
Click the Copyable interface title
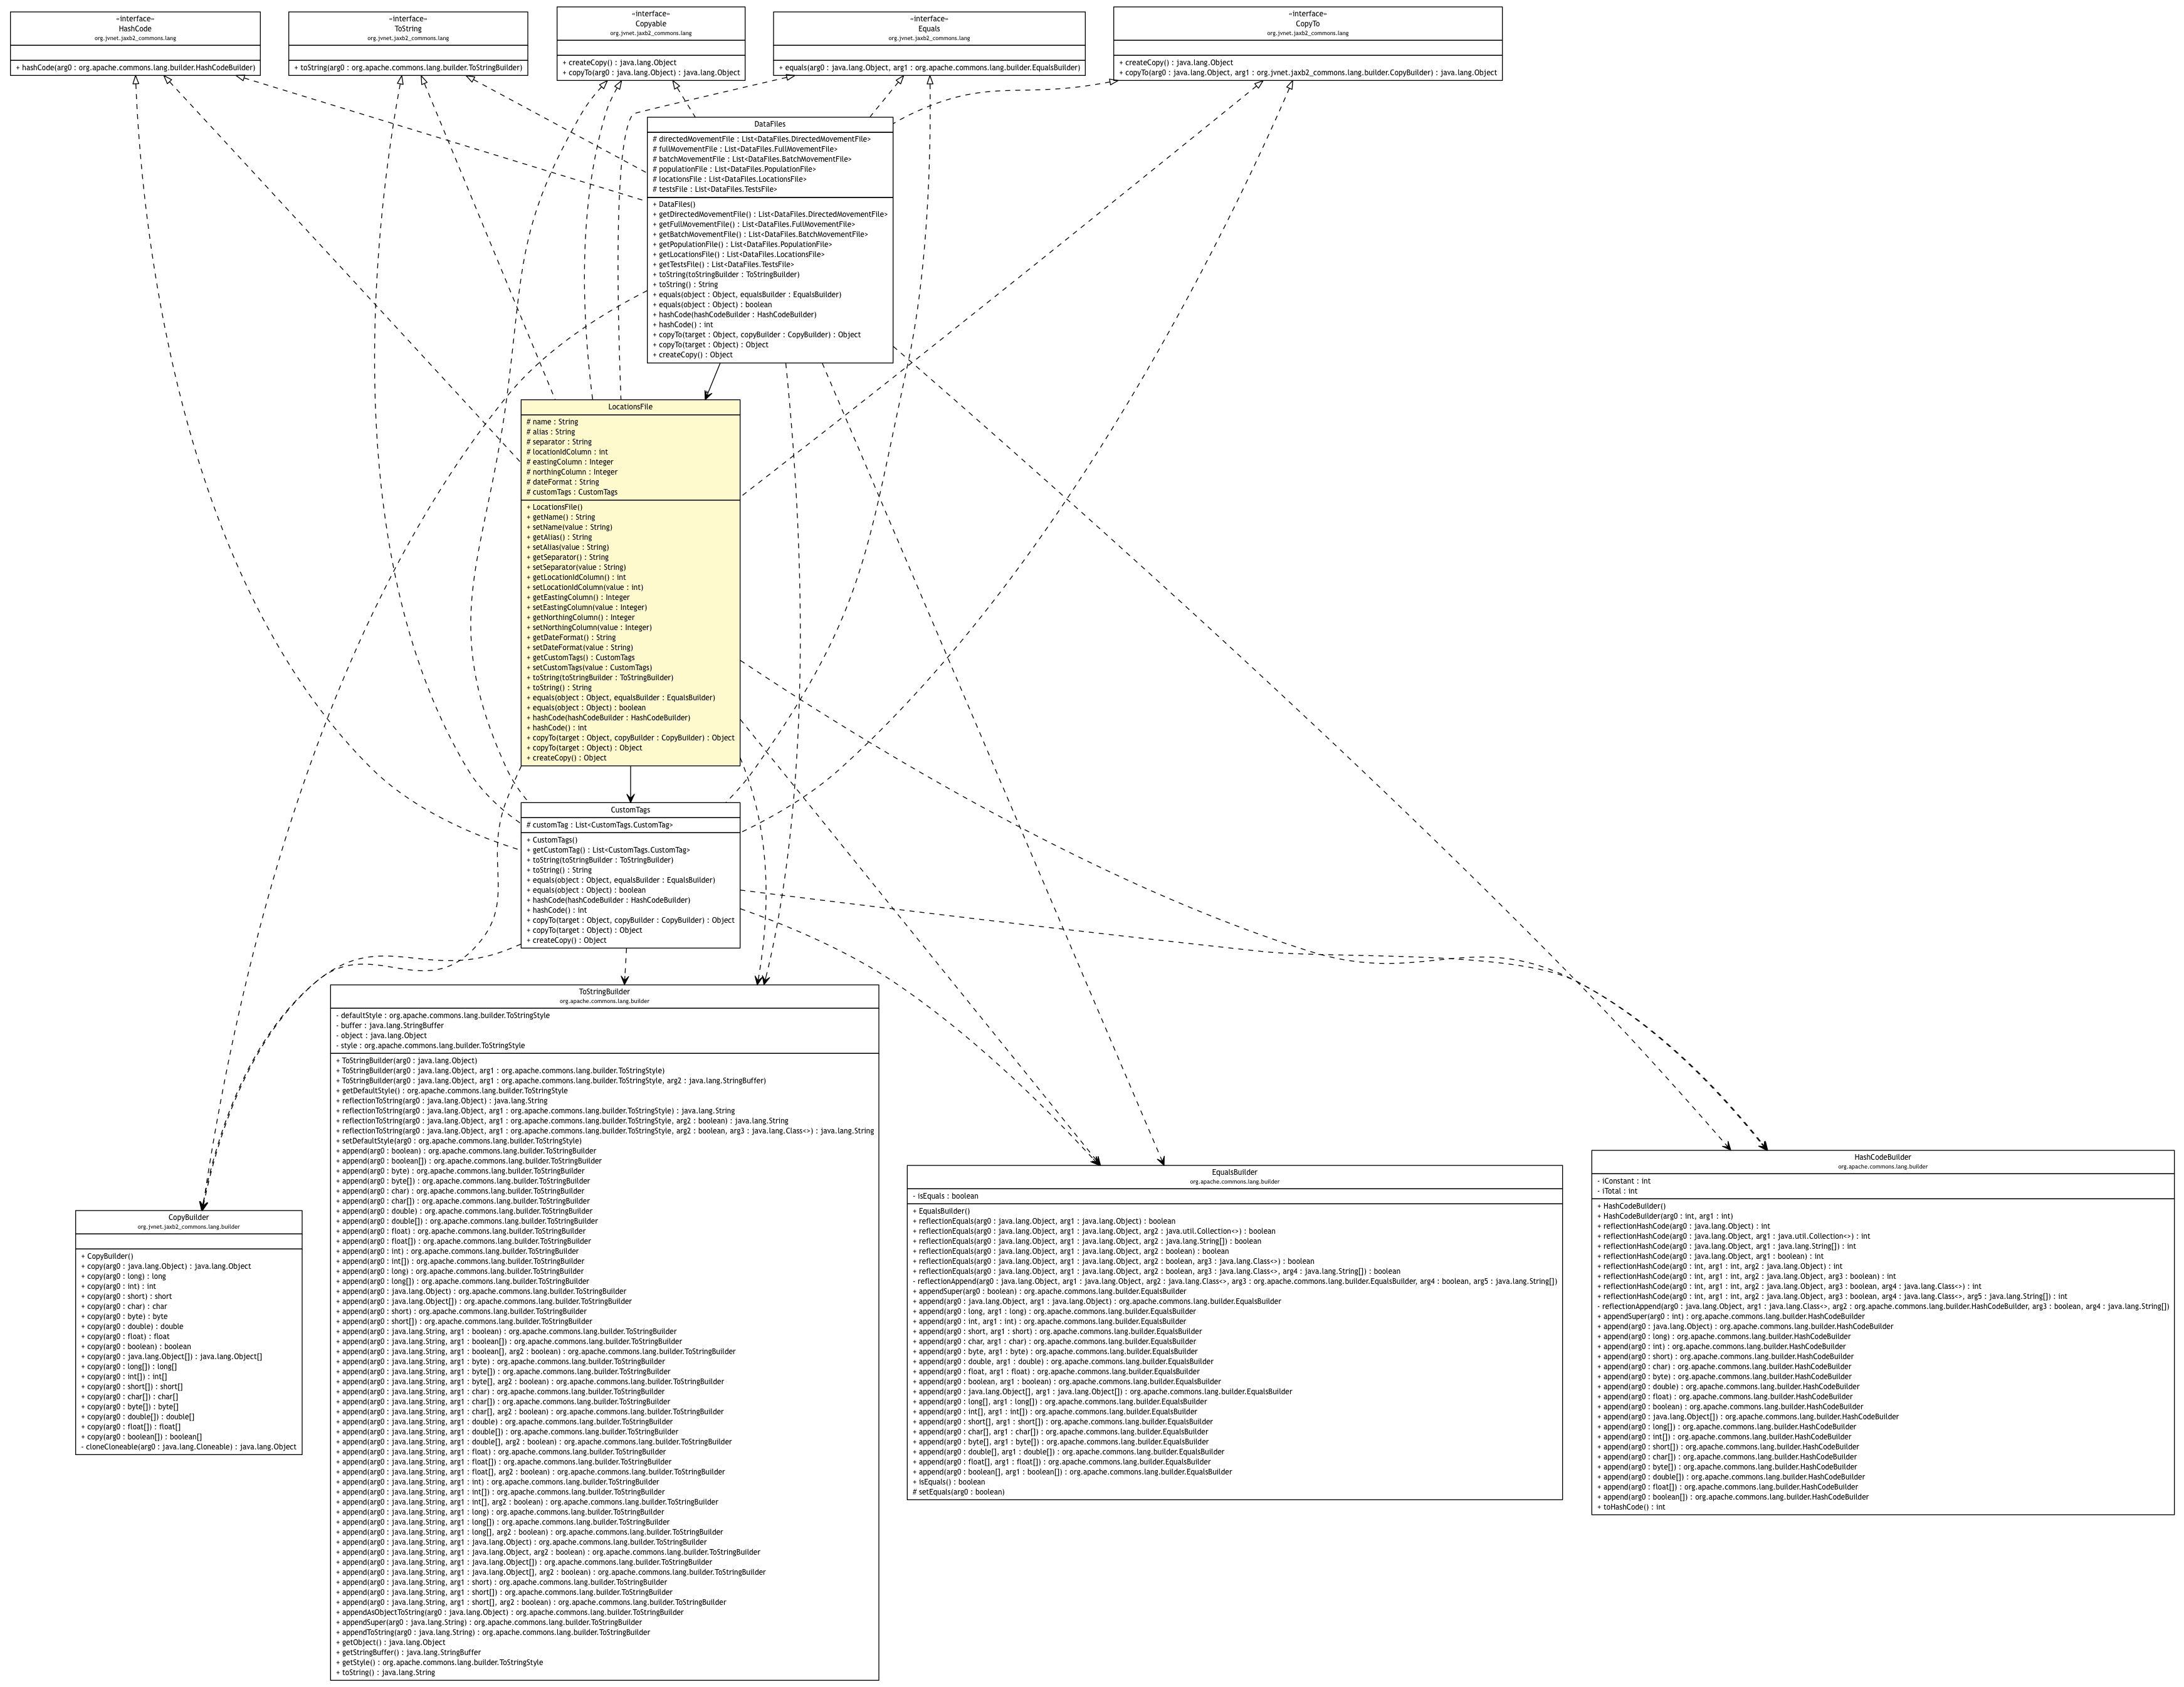point(651,24)
